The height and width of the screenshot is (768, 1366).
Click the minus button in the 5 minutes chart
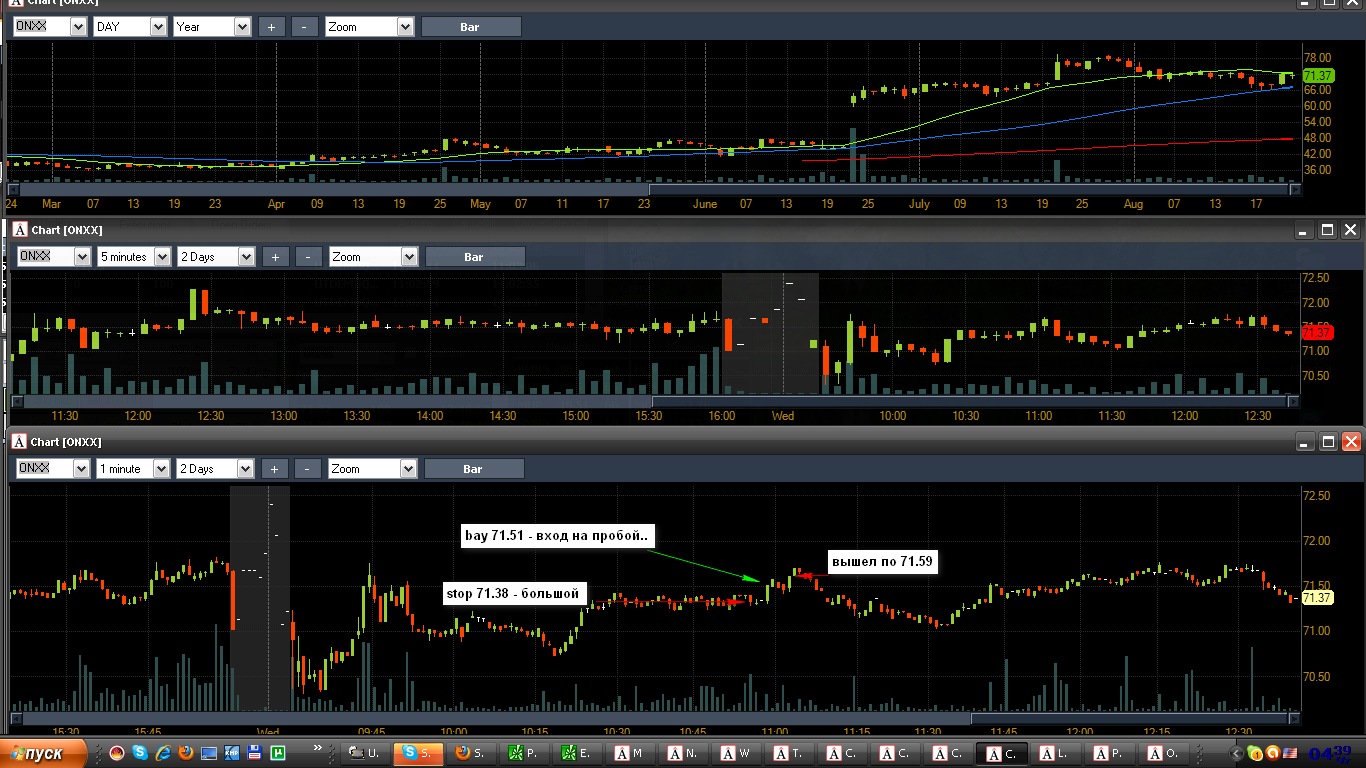(309, 257)
